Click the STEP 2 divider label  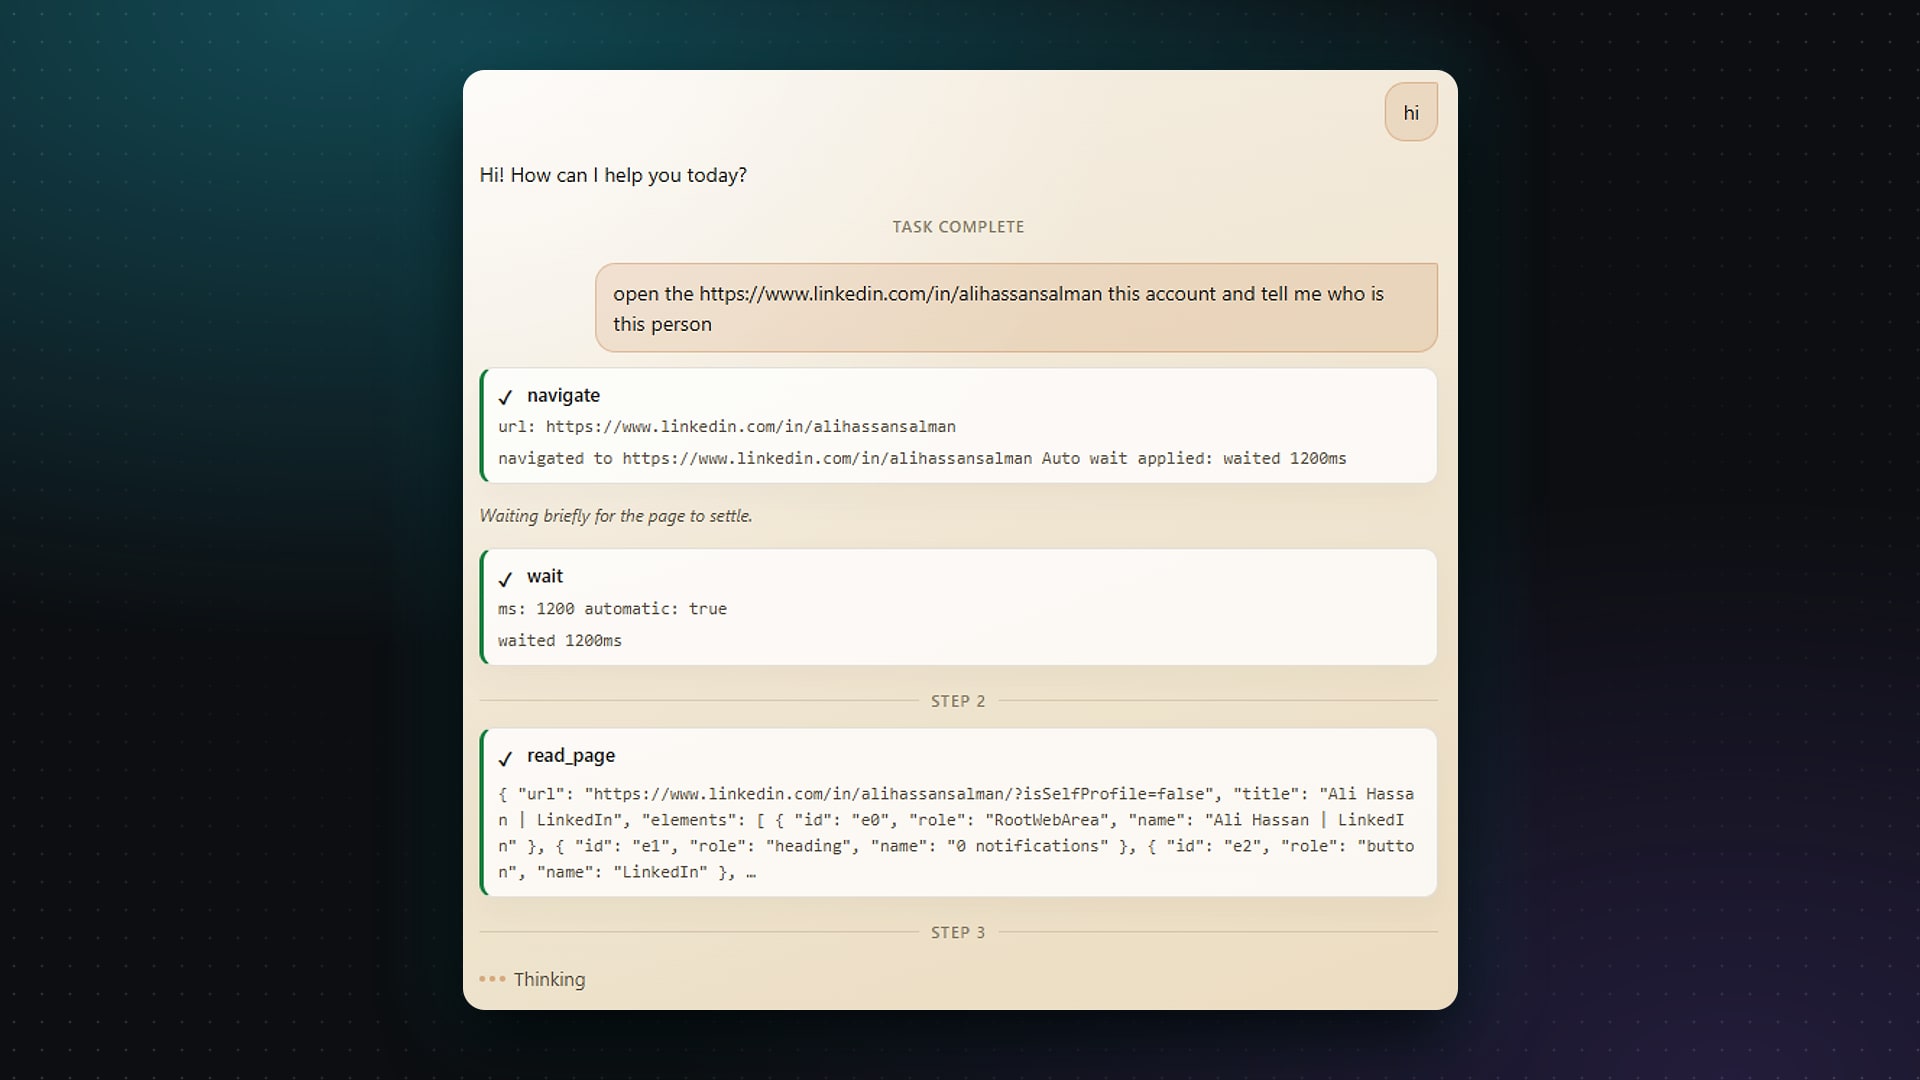click(x=958, y=701)
